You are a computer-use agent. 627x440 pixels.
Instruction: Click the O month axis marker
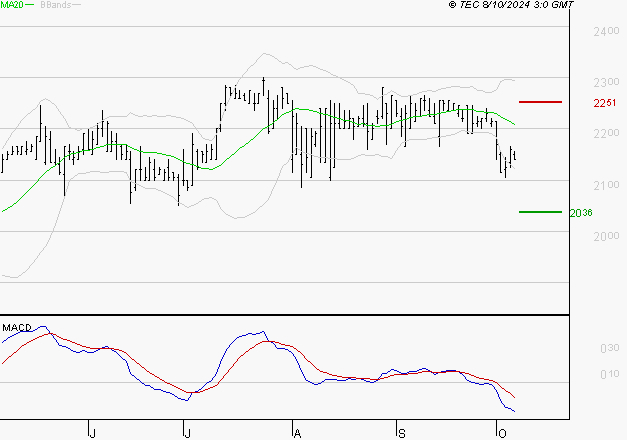pyautogui.click(x=502, y=433)
